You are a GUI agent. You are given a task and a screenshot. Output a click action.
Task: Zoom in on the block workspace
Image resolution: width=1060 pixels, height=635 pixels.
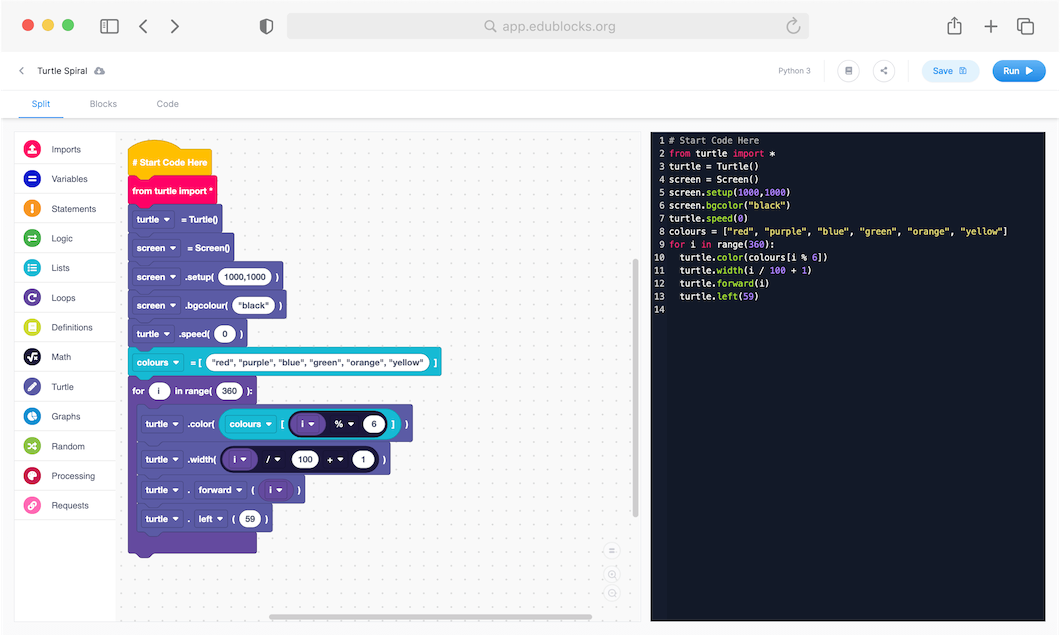612,574
